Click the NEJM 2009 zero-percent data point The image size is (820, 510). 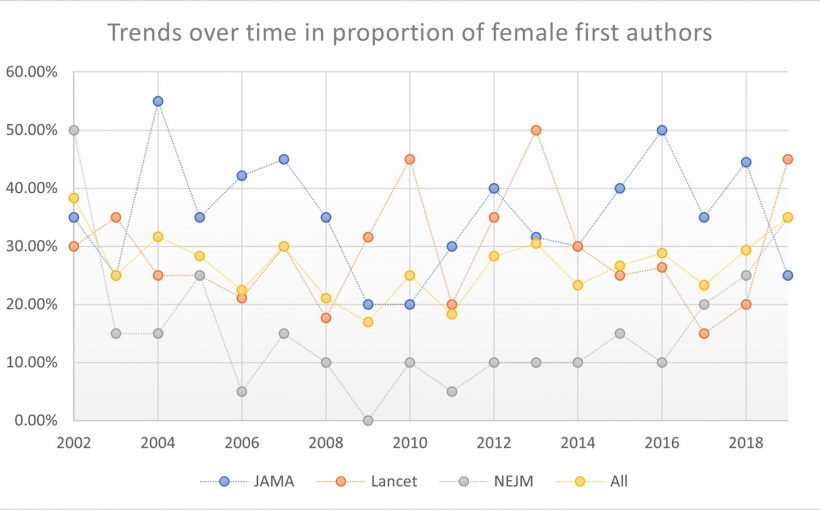[368, 420]
